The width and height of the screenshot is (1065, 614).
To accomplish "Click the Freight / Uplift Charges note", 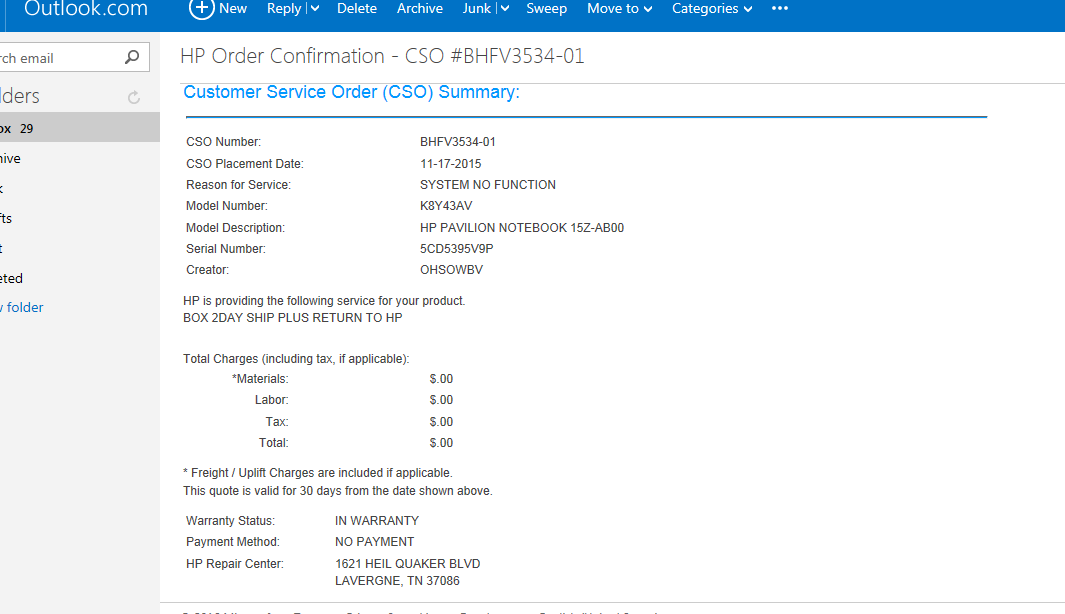I will 317,473.
